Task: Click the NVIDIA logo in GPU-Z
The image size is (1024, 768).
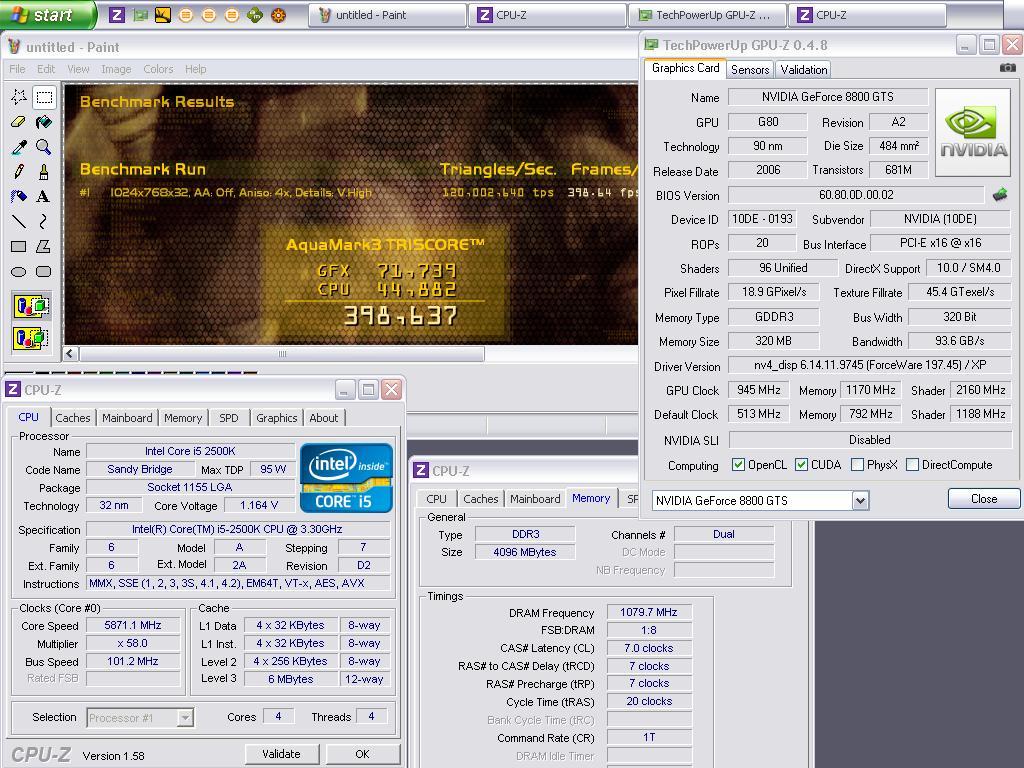Action: [x=973, y=133]
